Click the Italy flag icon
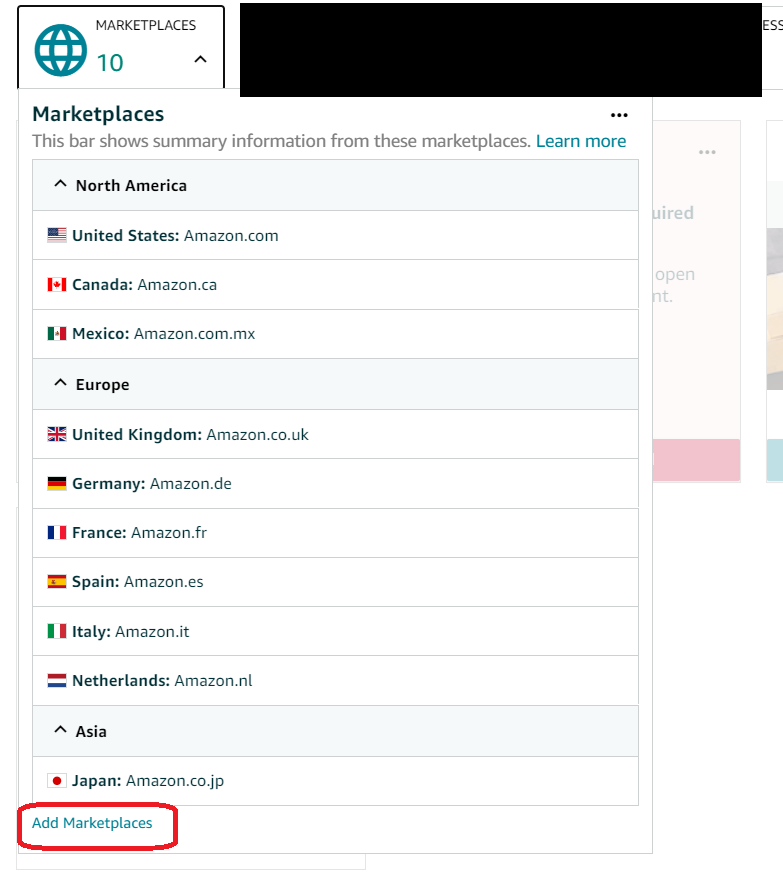 pos(57,631)
